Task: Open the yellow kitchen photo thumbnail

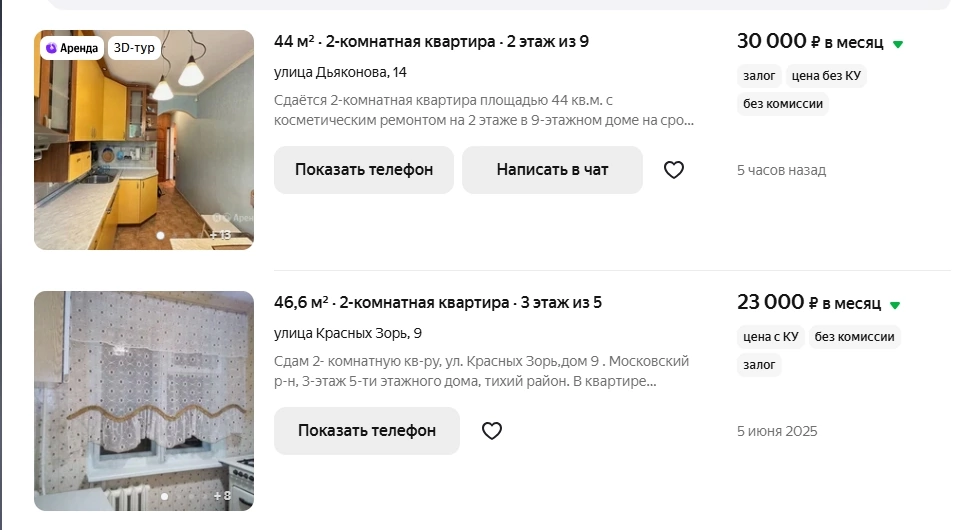Action: tap(144, 140)
